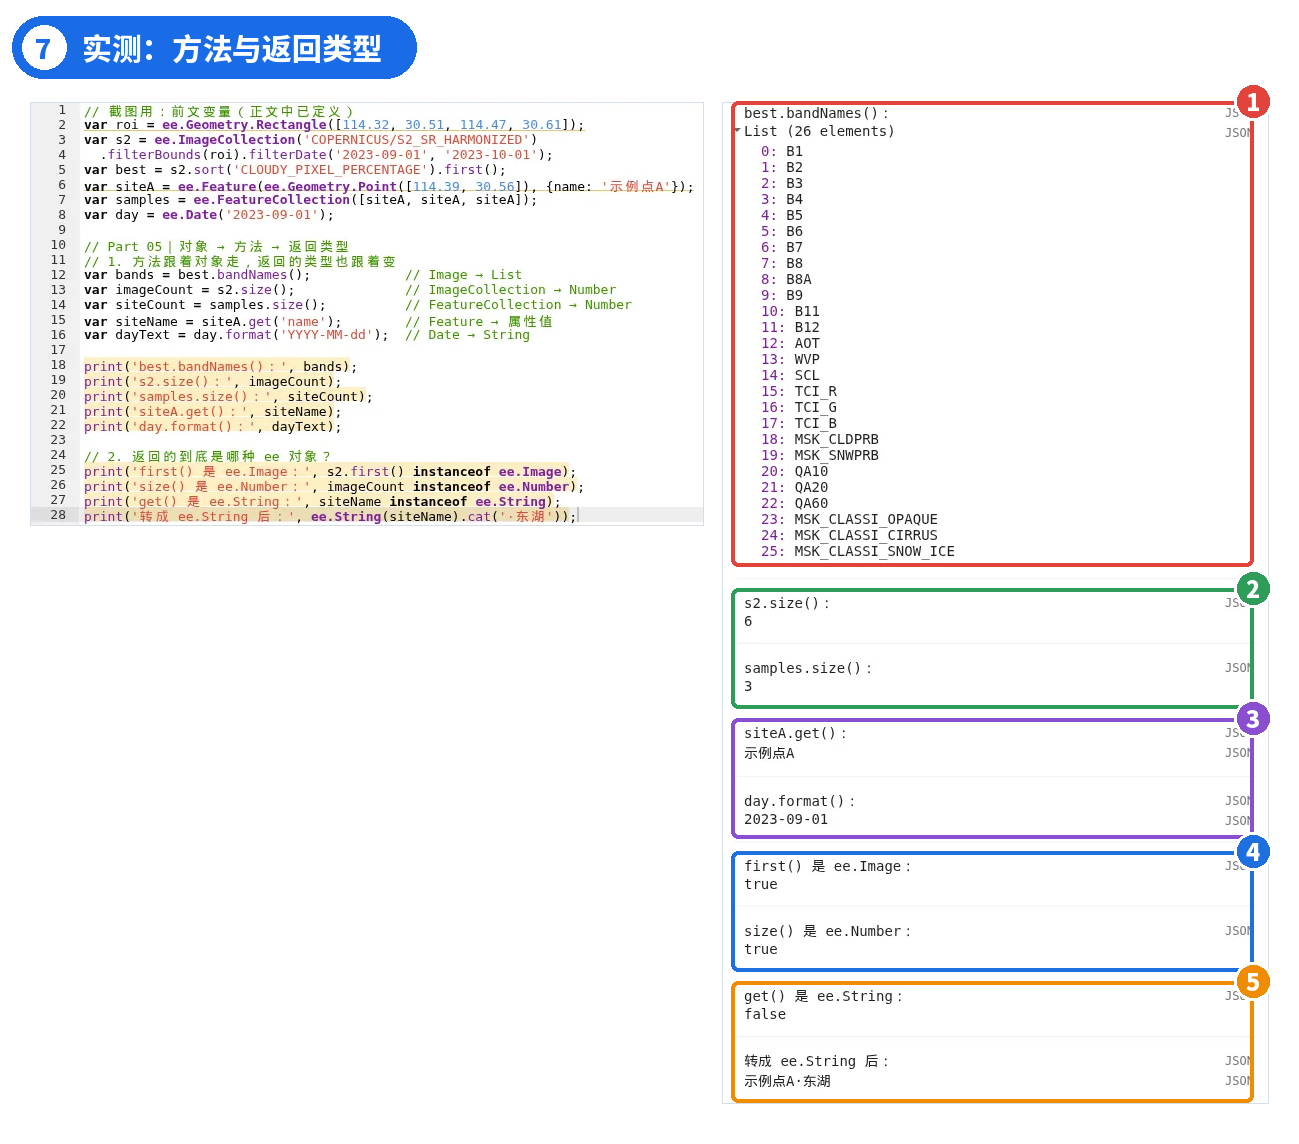
Task: Click the console value "2023-09-01"
Action: coord(786,820)
